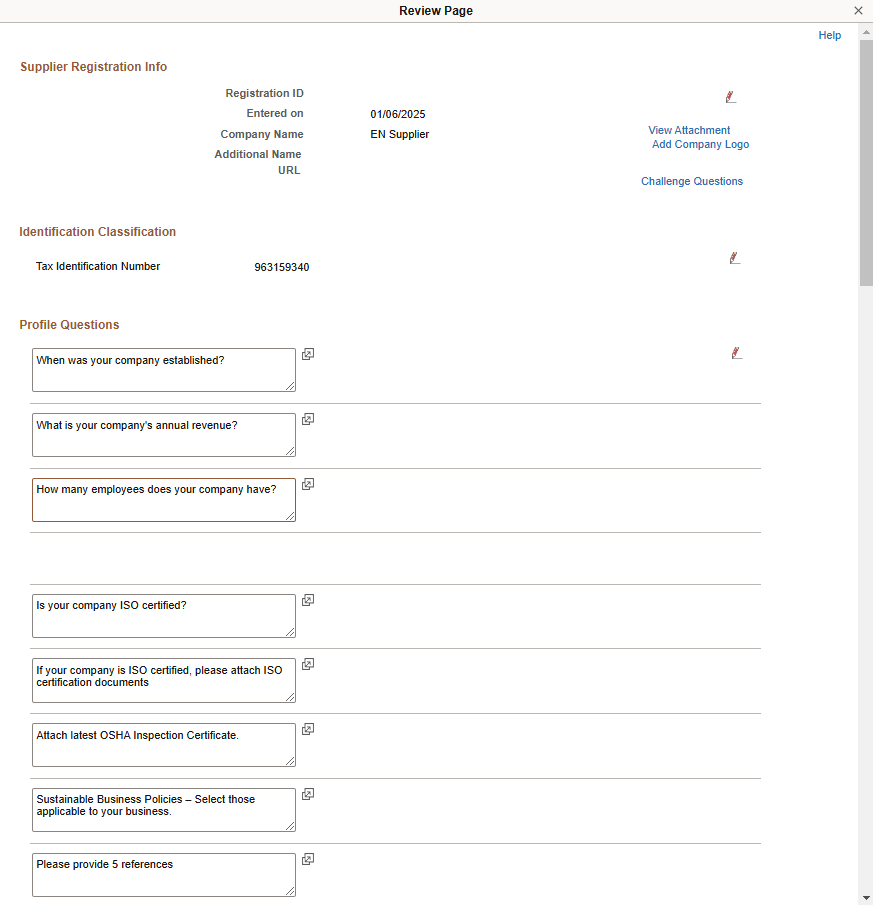873x905 pixels.
Task: Click the scrollbar up arrow
Action: tap(865, 32)
